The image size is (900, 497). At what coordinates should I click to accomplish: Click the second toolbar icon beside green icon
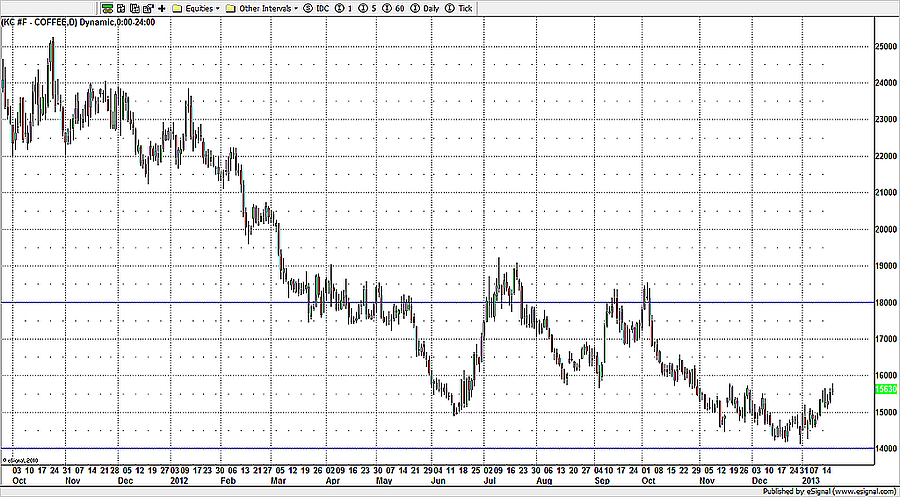pyautogui.click(x=120, y=7)
